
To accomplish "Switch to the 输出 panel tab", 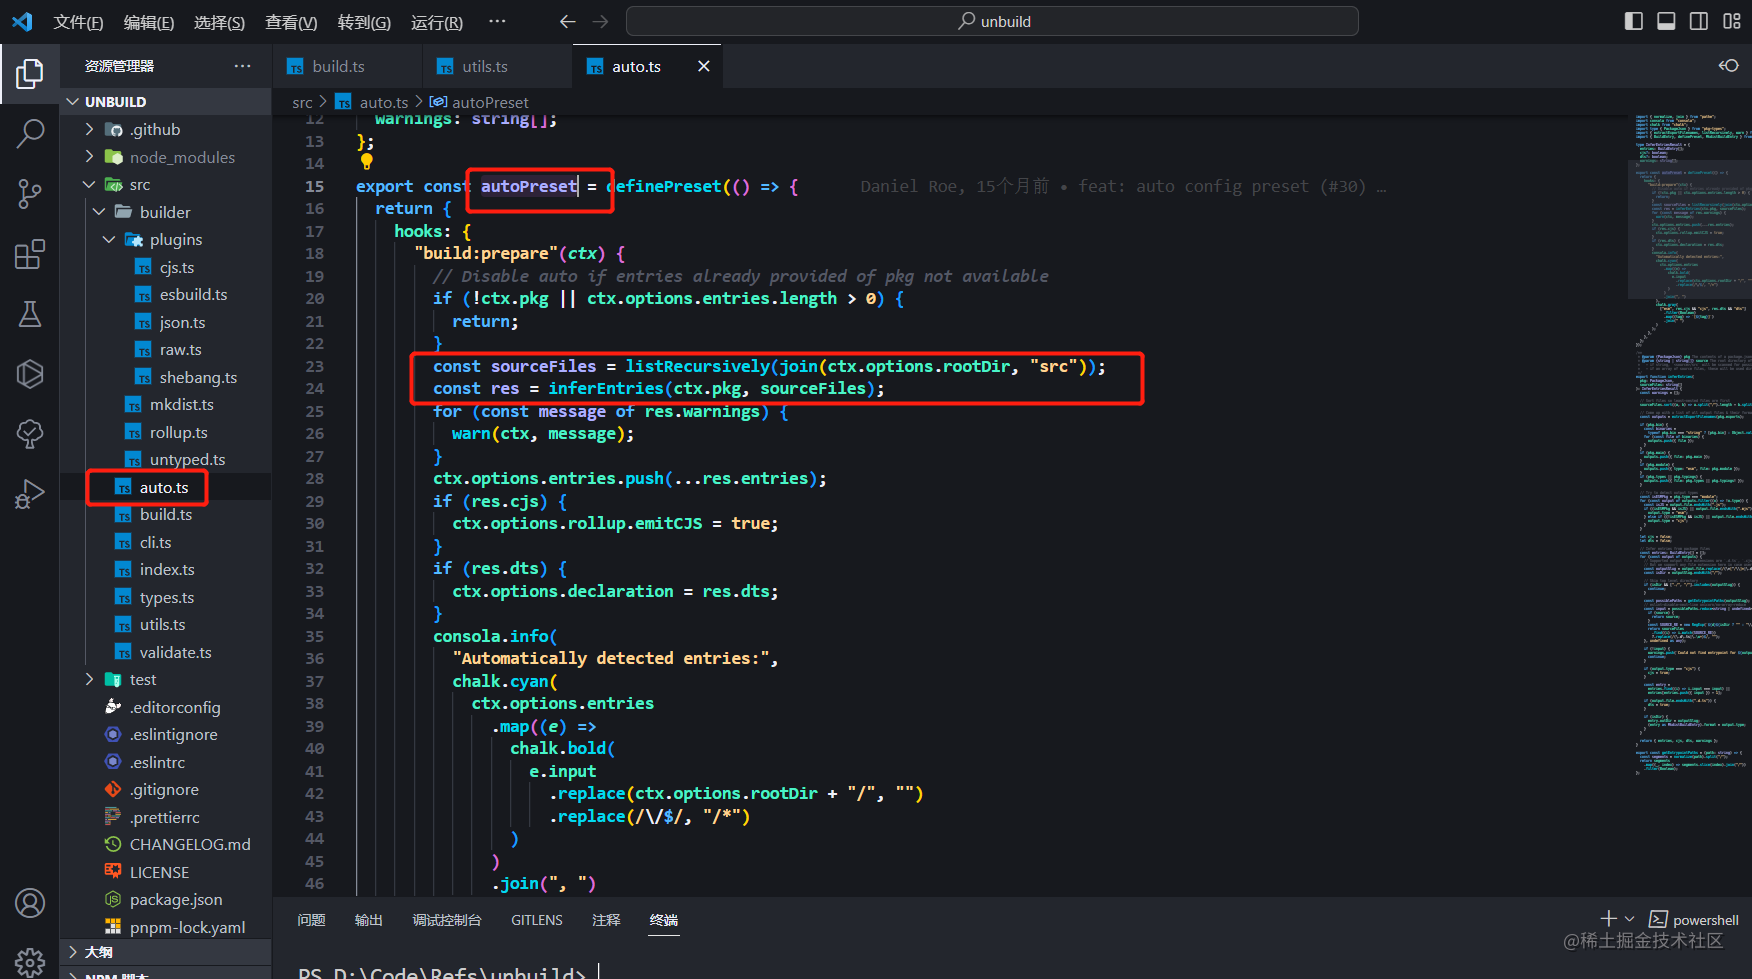I will tap(369, 920).
